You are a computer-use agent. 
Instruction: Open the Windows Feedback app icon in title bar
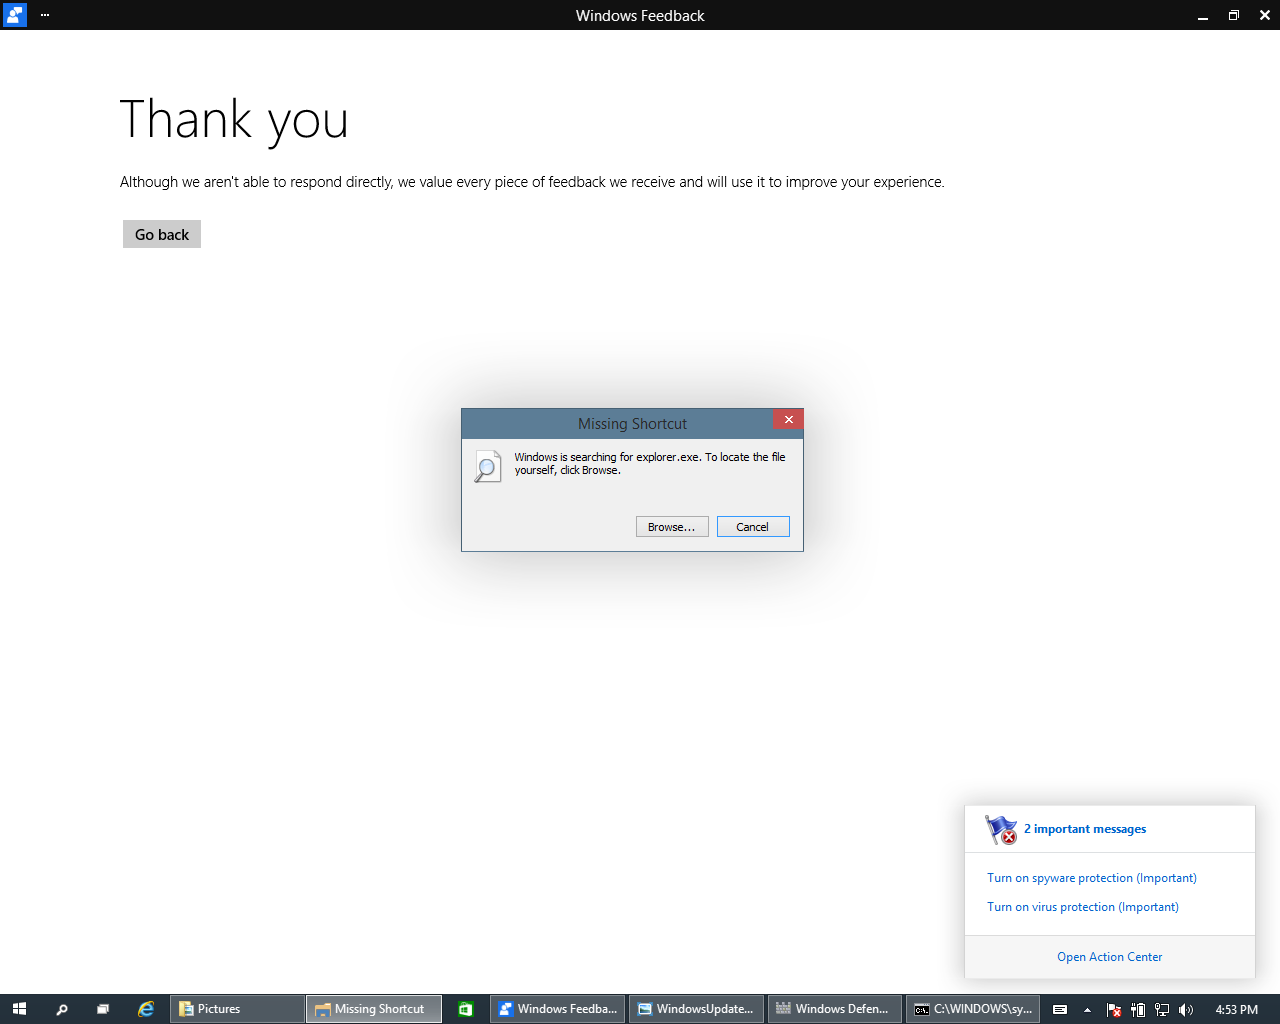[x=15, y=15]
